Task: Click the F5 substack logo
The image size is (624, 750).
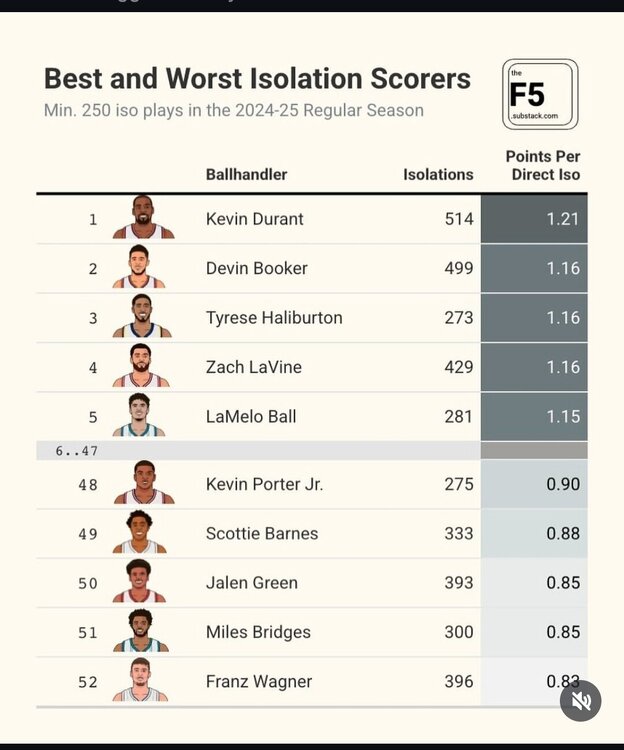Action: 540,94
